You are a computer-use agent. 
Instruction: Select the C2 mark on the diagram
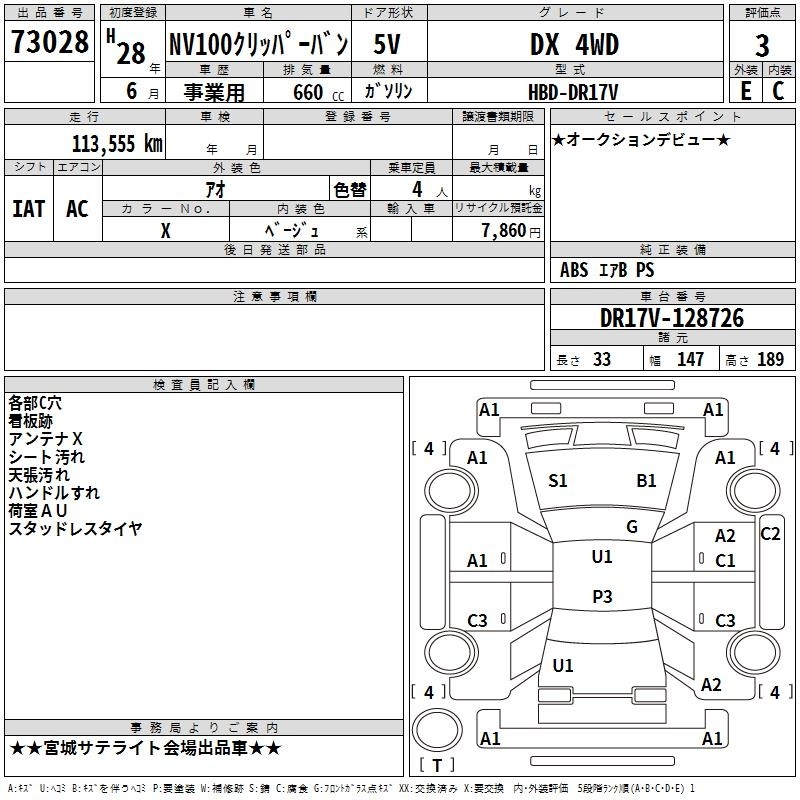point(770,534)
